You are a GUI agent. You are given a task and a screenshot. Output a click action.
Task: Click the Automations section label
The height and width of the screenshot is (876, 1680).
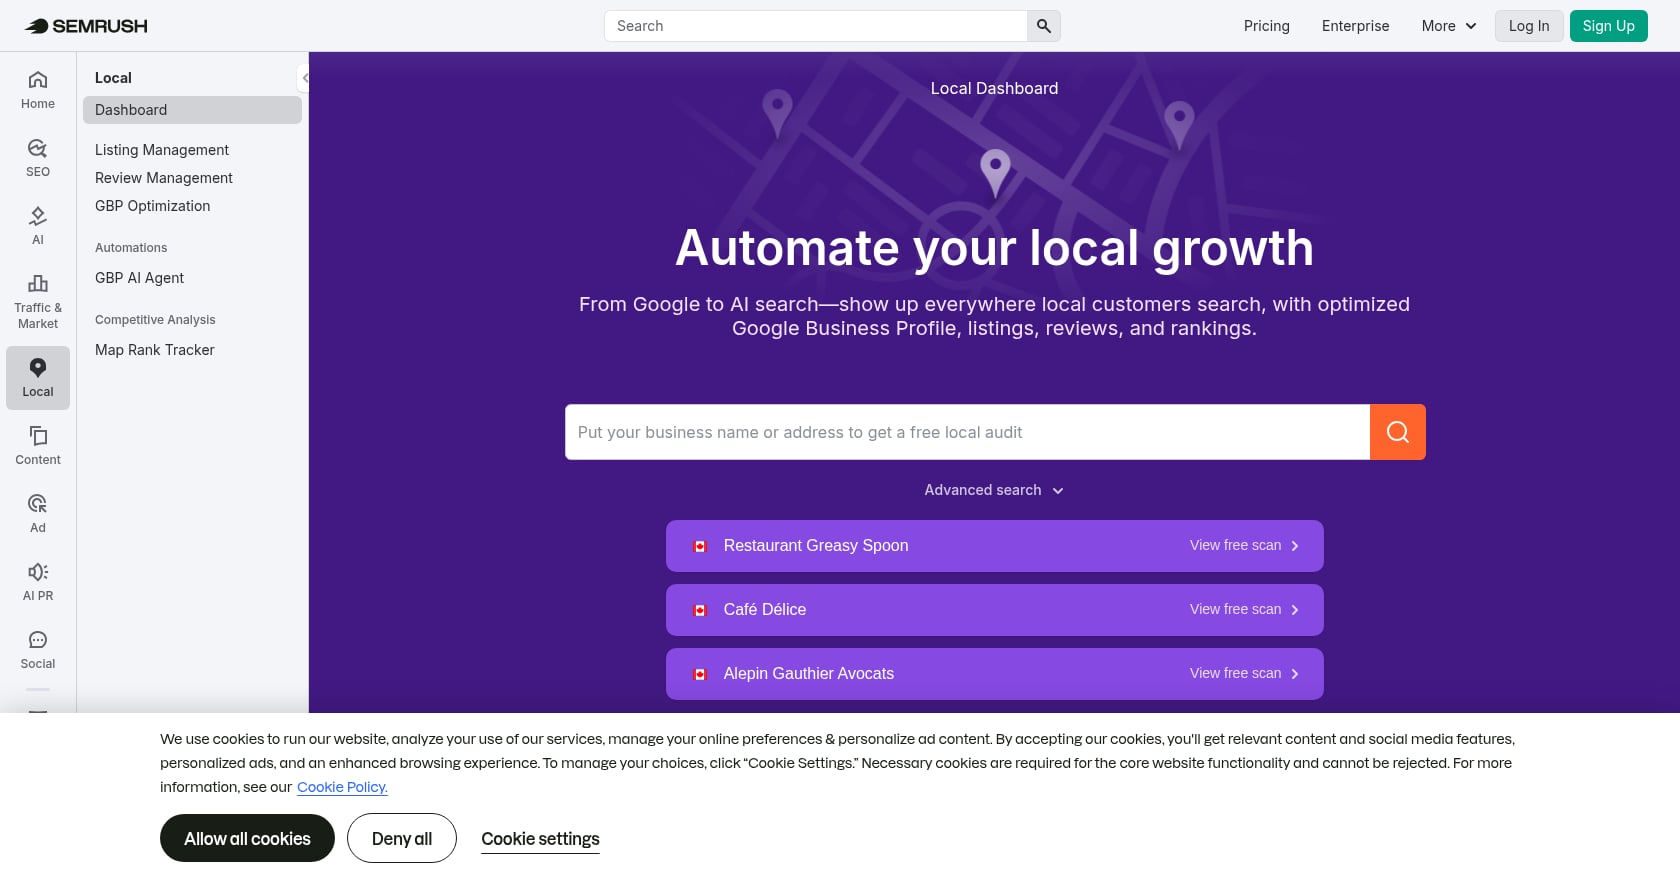coord(131,248)
